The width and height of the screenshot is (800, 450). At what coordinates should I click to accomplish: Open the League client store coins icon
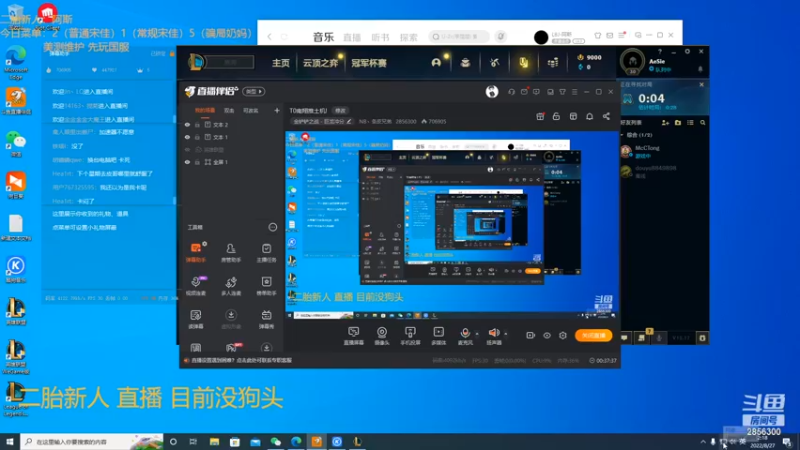coord(553,63)
